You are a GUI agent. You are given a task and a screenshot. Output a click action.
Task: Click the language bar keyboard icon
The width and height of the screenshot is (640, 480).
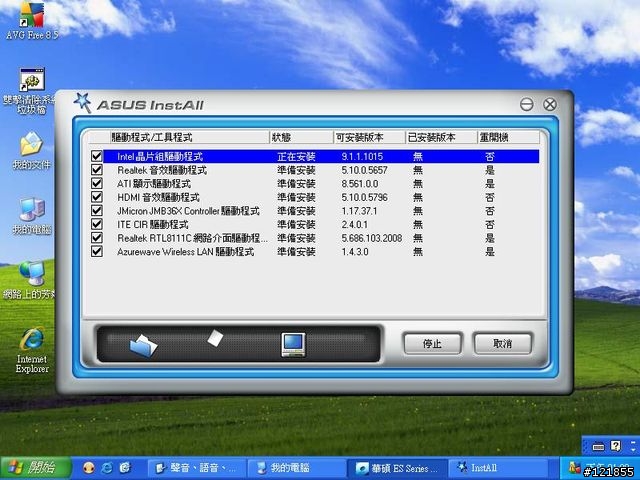[x=598, y=447]
